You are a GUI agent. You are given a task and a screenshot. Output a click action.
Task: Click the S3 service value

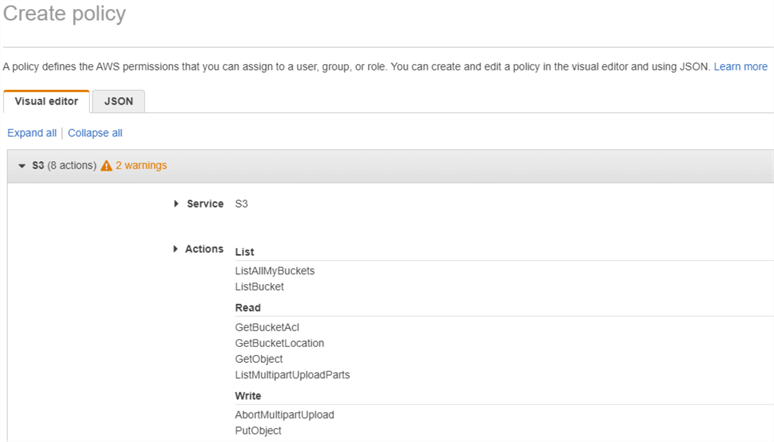click(241, 204)
